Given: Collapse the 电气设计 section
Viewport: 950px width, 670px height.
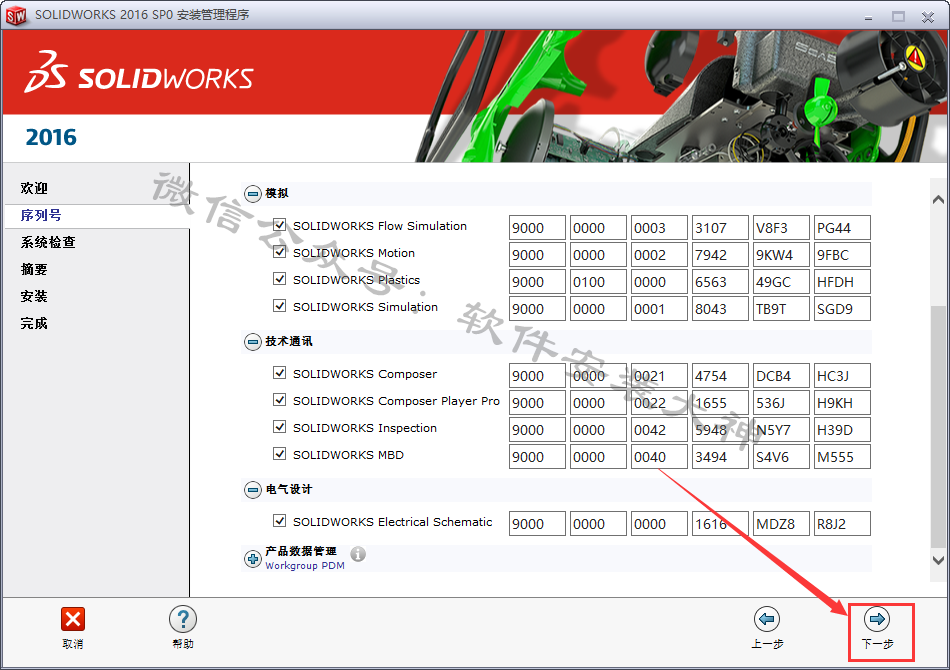Looking at the screenshot, I should 253,489.
